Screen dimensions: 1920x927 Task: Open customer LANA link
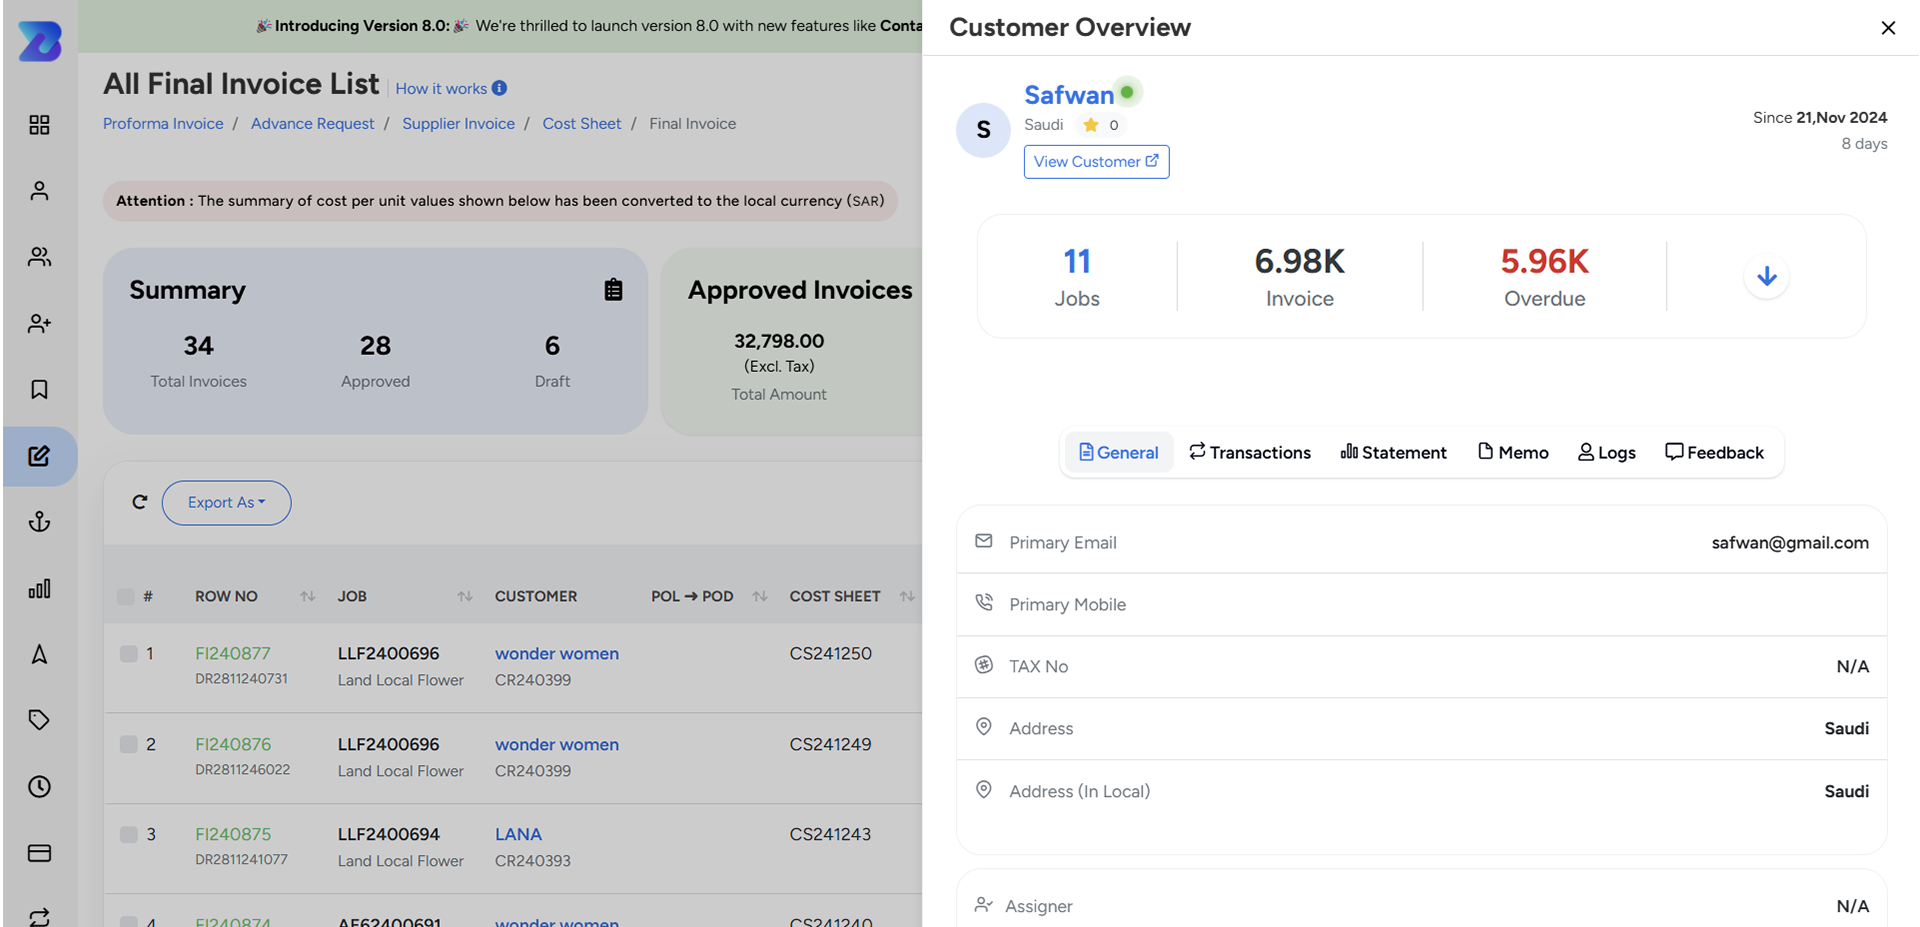coord(518,834)
